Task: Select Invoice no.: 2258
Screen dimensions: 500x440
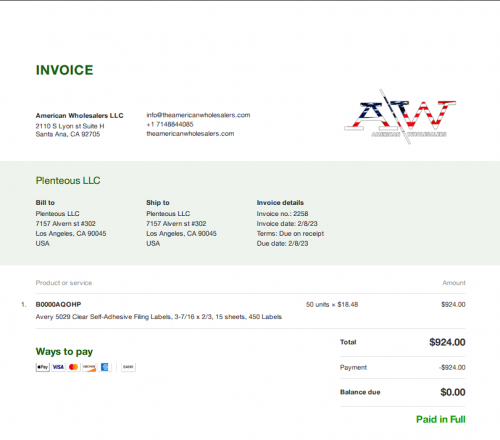Action: click(x=282, y=214)
